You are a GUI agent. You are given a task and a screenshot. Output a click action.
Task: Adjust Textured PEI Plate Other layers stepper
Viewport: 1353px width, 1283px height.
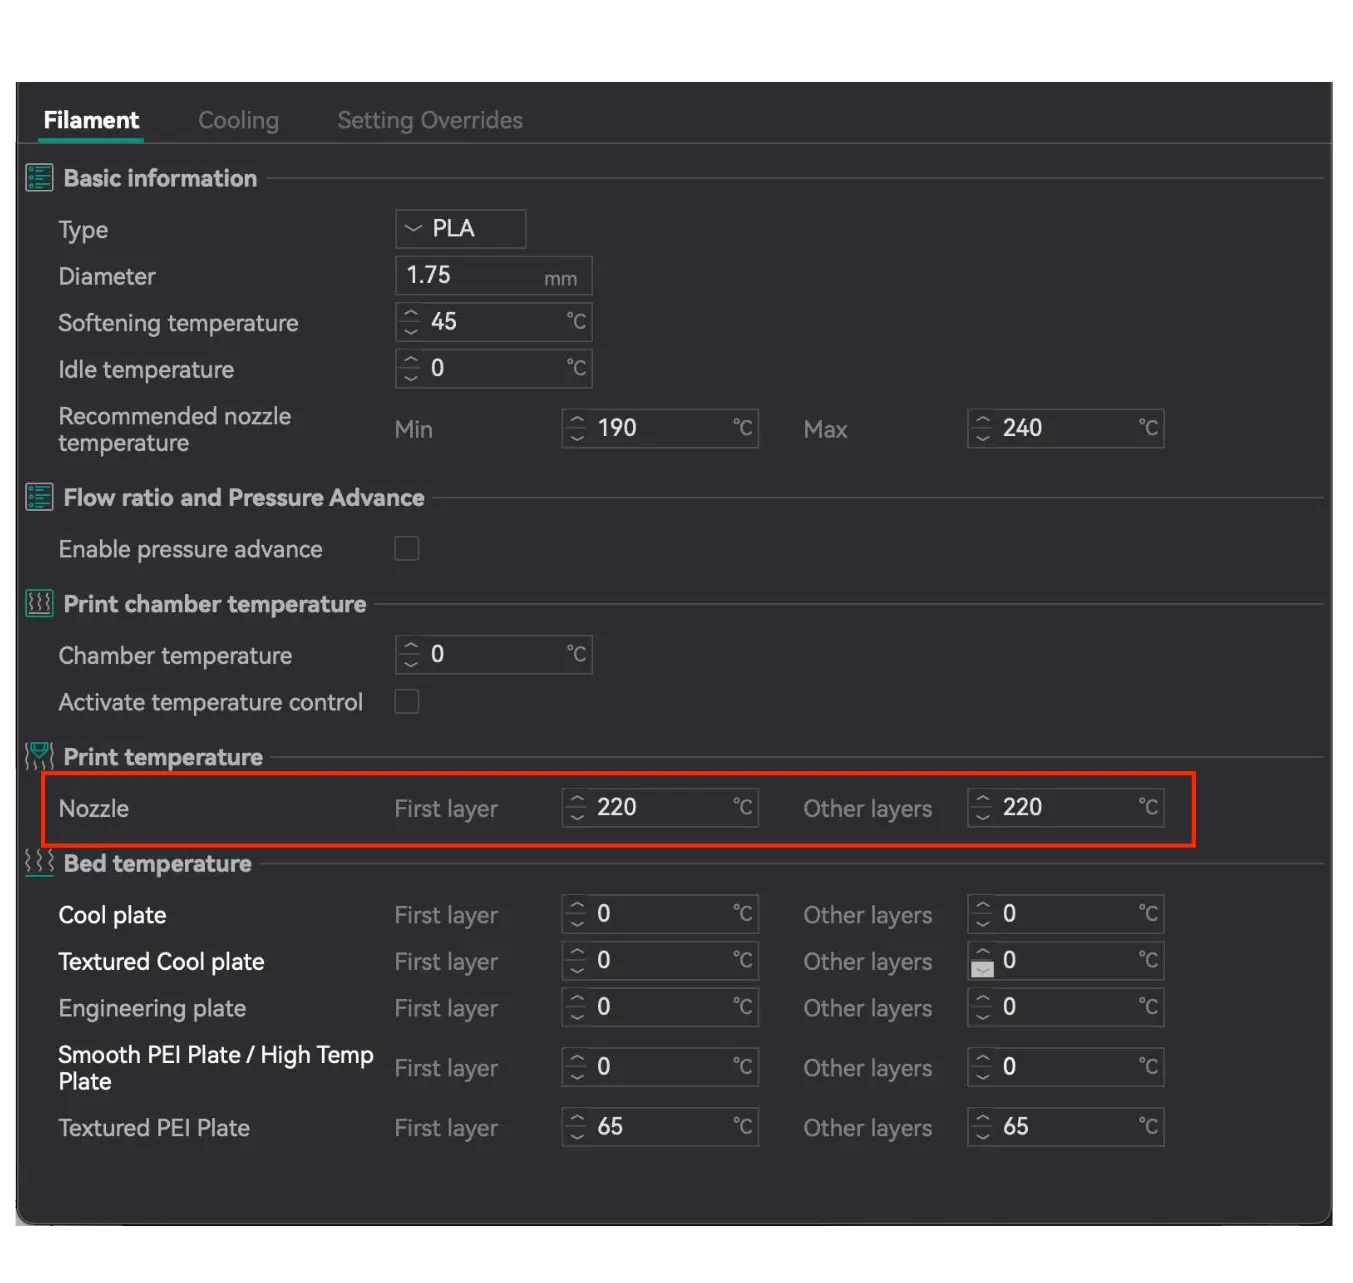click(x=982, y=1127)
